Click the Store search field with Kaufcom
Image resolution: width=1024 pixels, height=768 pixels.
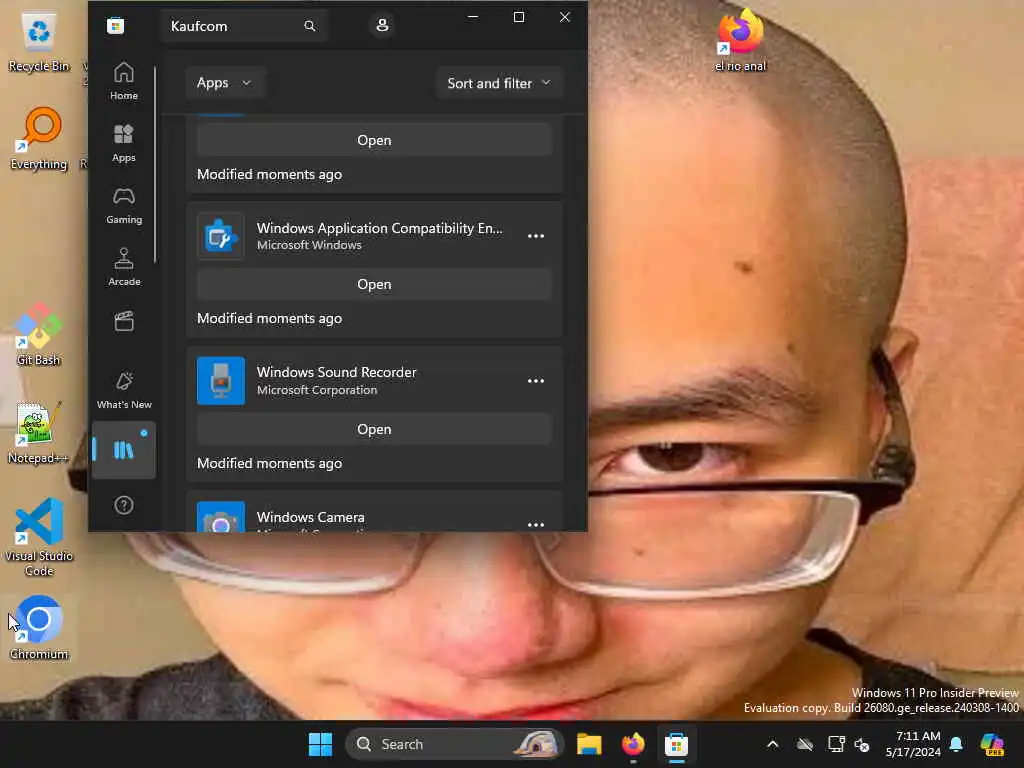click(243, 26)
